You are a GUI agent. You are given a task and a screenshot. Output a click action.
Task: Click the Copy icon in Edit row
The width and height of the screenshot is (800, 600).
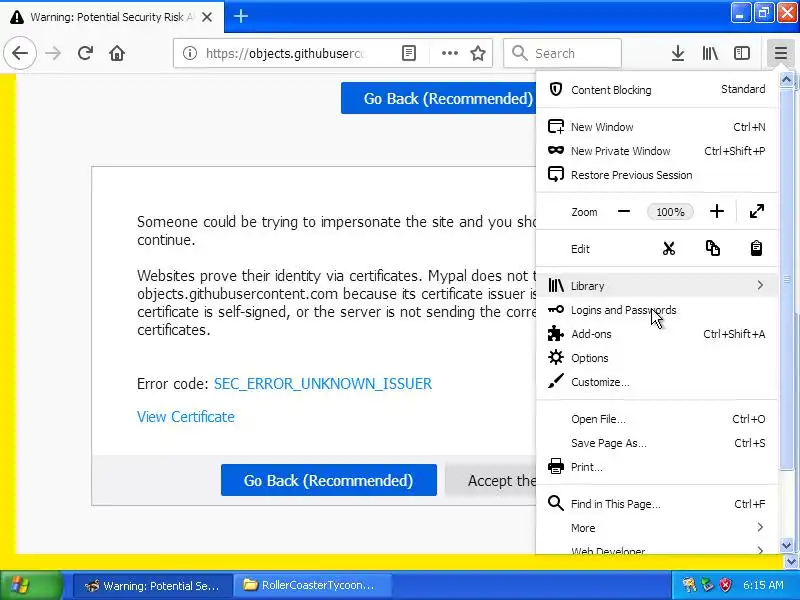[x=713, y=248]
